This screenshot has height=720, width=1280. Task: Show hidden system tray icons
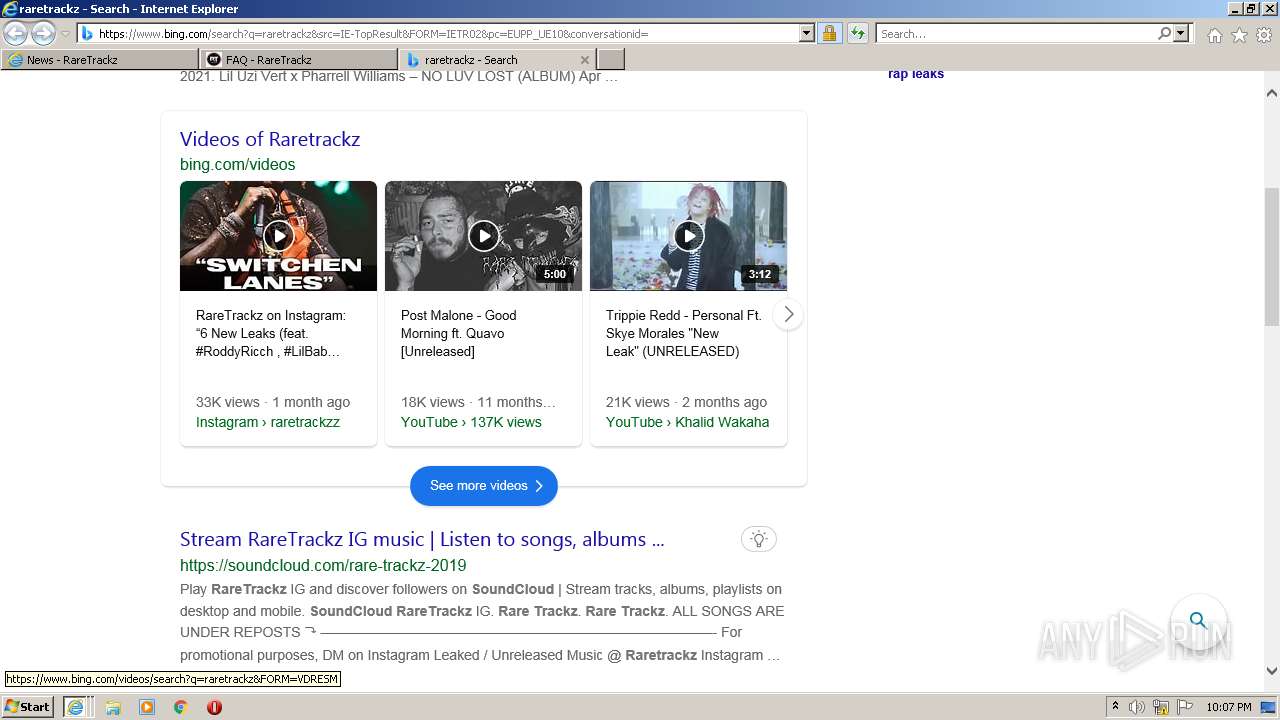click(1115, 707)
